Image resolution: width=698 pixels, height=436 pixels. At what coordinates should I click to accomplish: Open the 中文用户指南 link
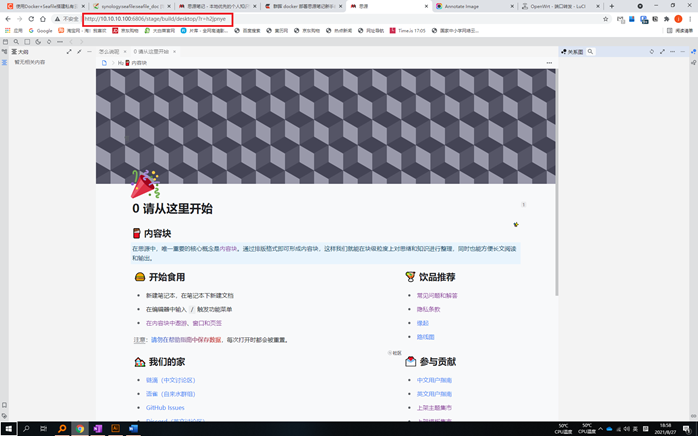(434, 380)
